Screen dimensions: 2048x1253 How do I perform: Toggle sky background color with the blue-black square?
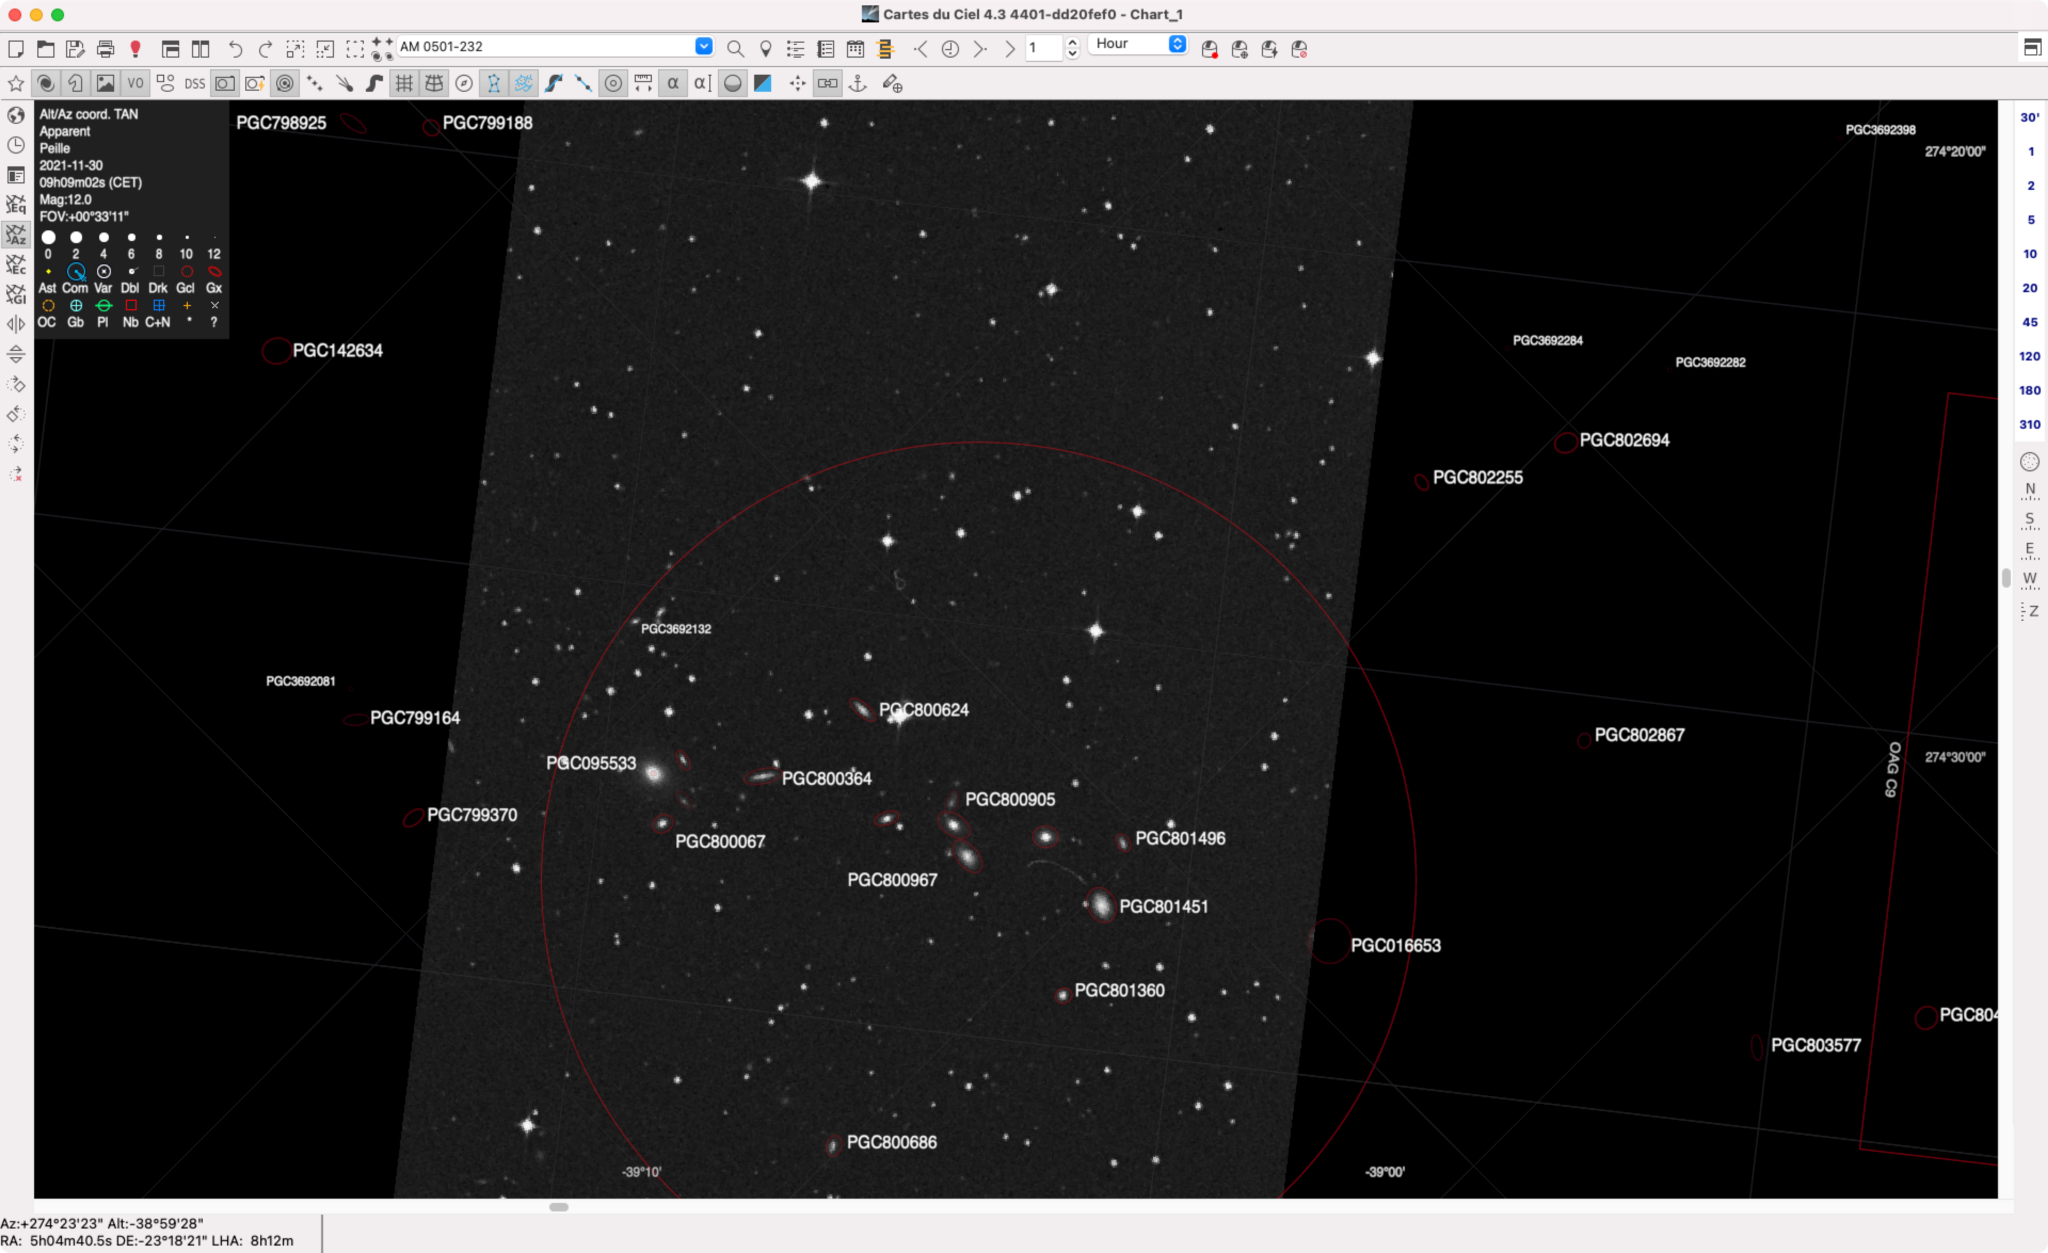763,83
